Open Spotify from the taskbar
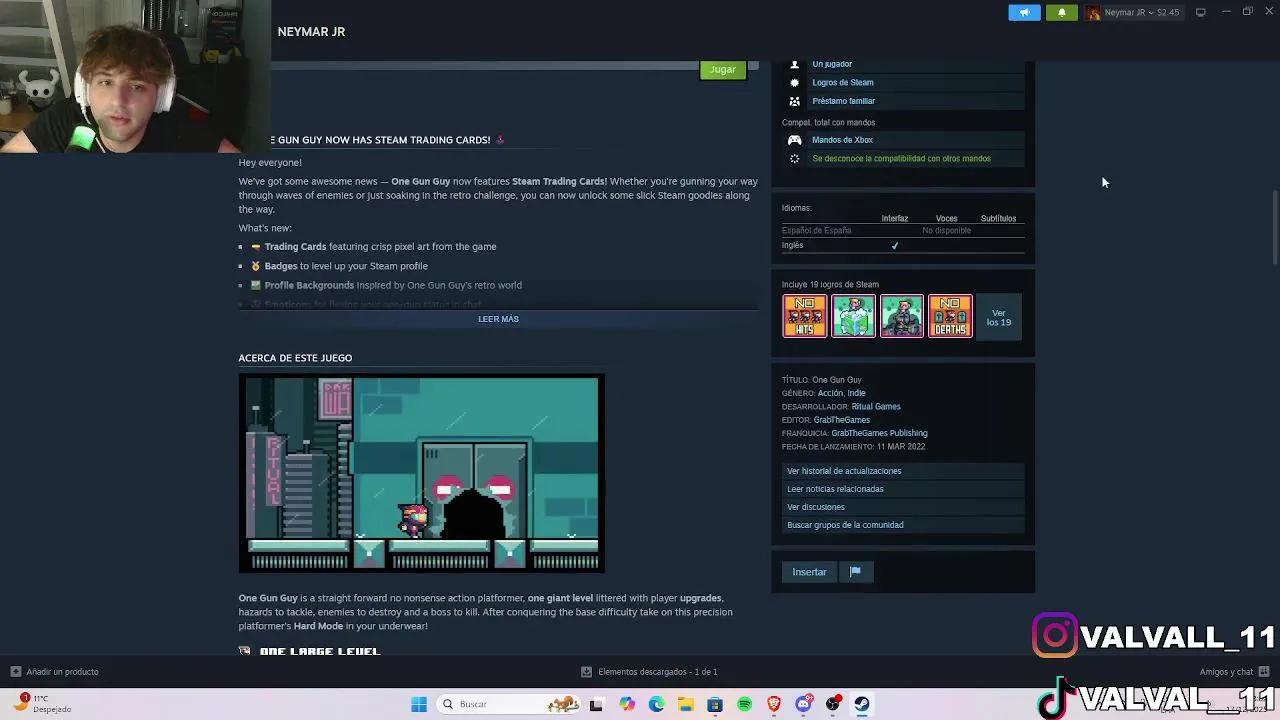Screen dimensions: 1280x720 [745, 704]
